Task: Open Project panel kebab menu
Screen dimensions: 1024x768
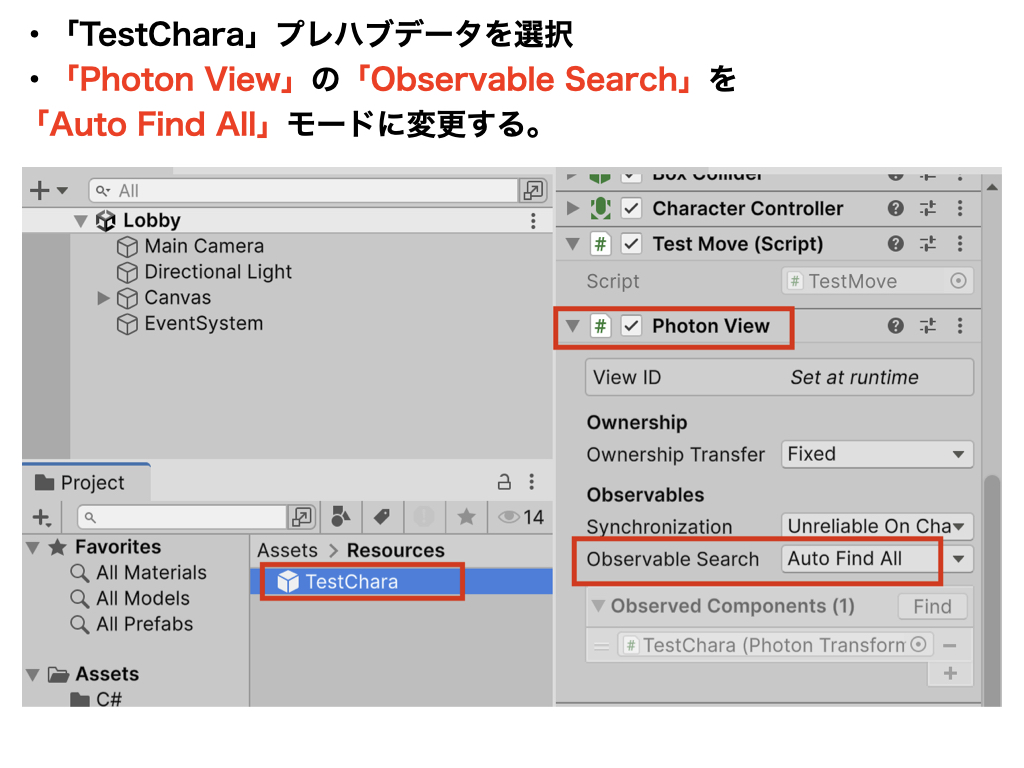Action: coord(532,482)
